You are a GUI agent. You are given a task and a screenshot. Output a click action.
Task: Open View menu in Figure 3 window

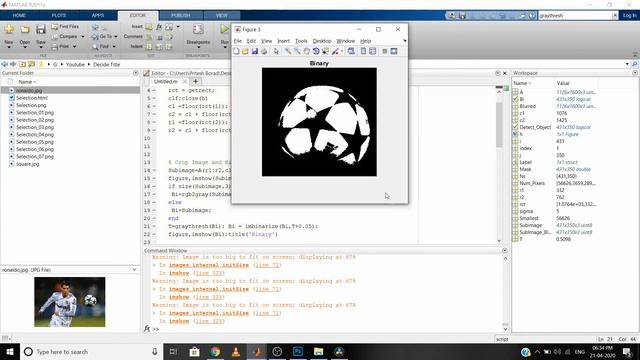pos(266,41)
